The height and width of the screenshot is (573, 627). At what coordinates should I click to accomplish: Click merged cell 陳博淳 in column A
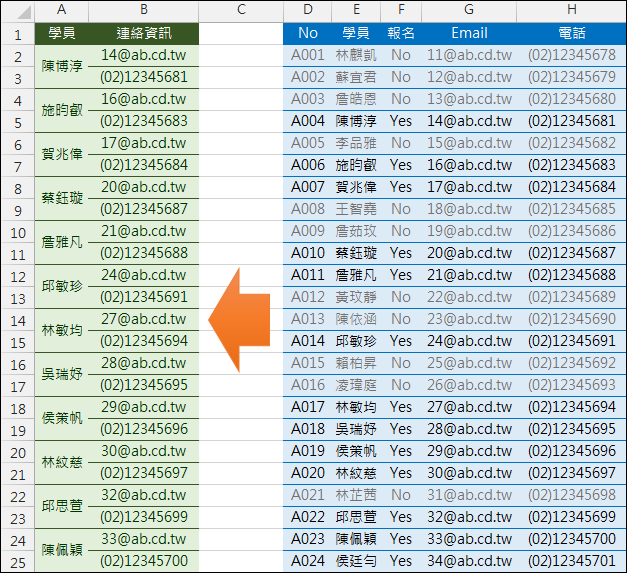coord(62,66)
